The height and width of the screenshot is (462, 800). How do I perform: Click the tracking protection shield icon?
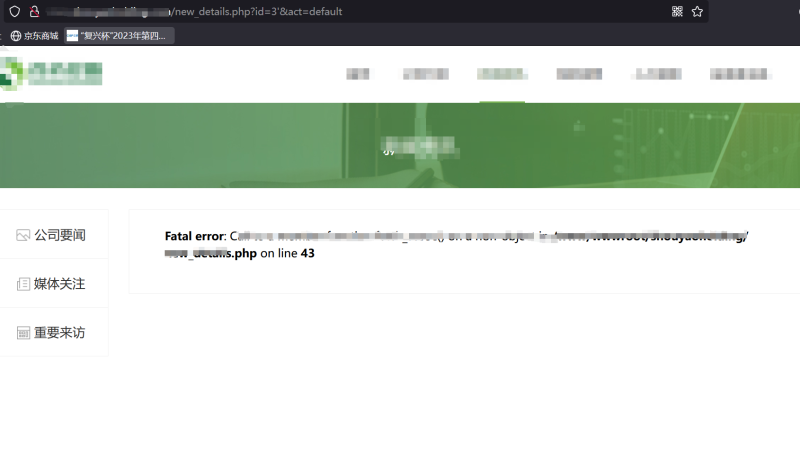14,11
